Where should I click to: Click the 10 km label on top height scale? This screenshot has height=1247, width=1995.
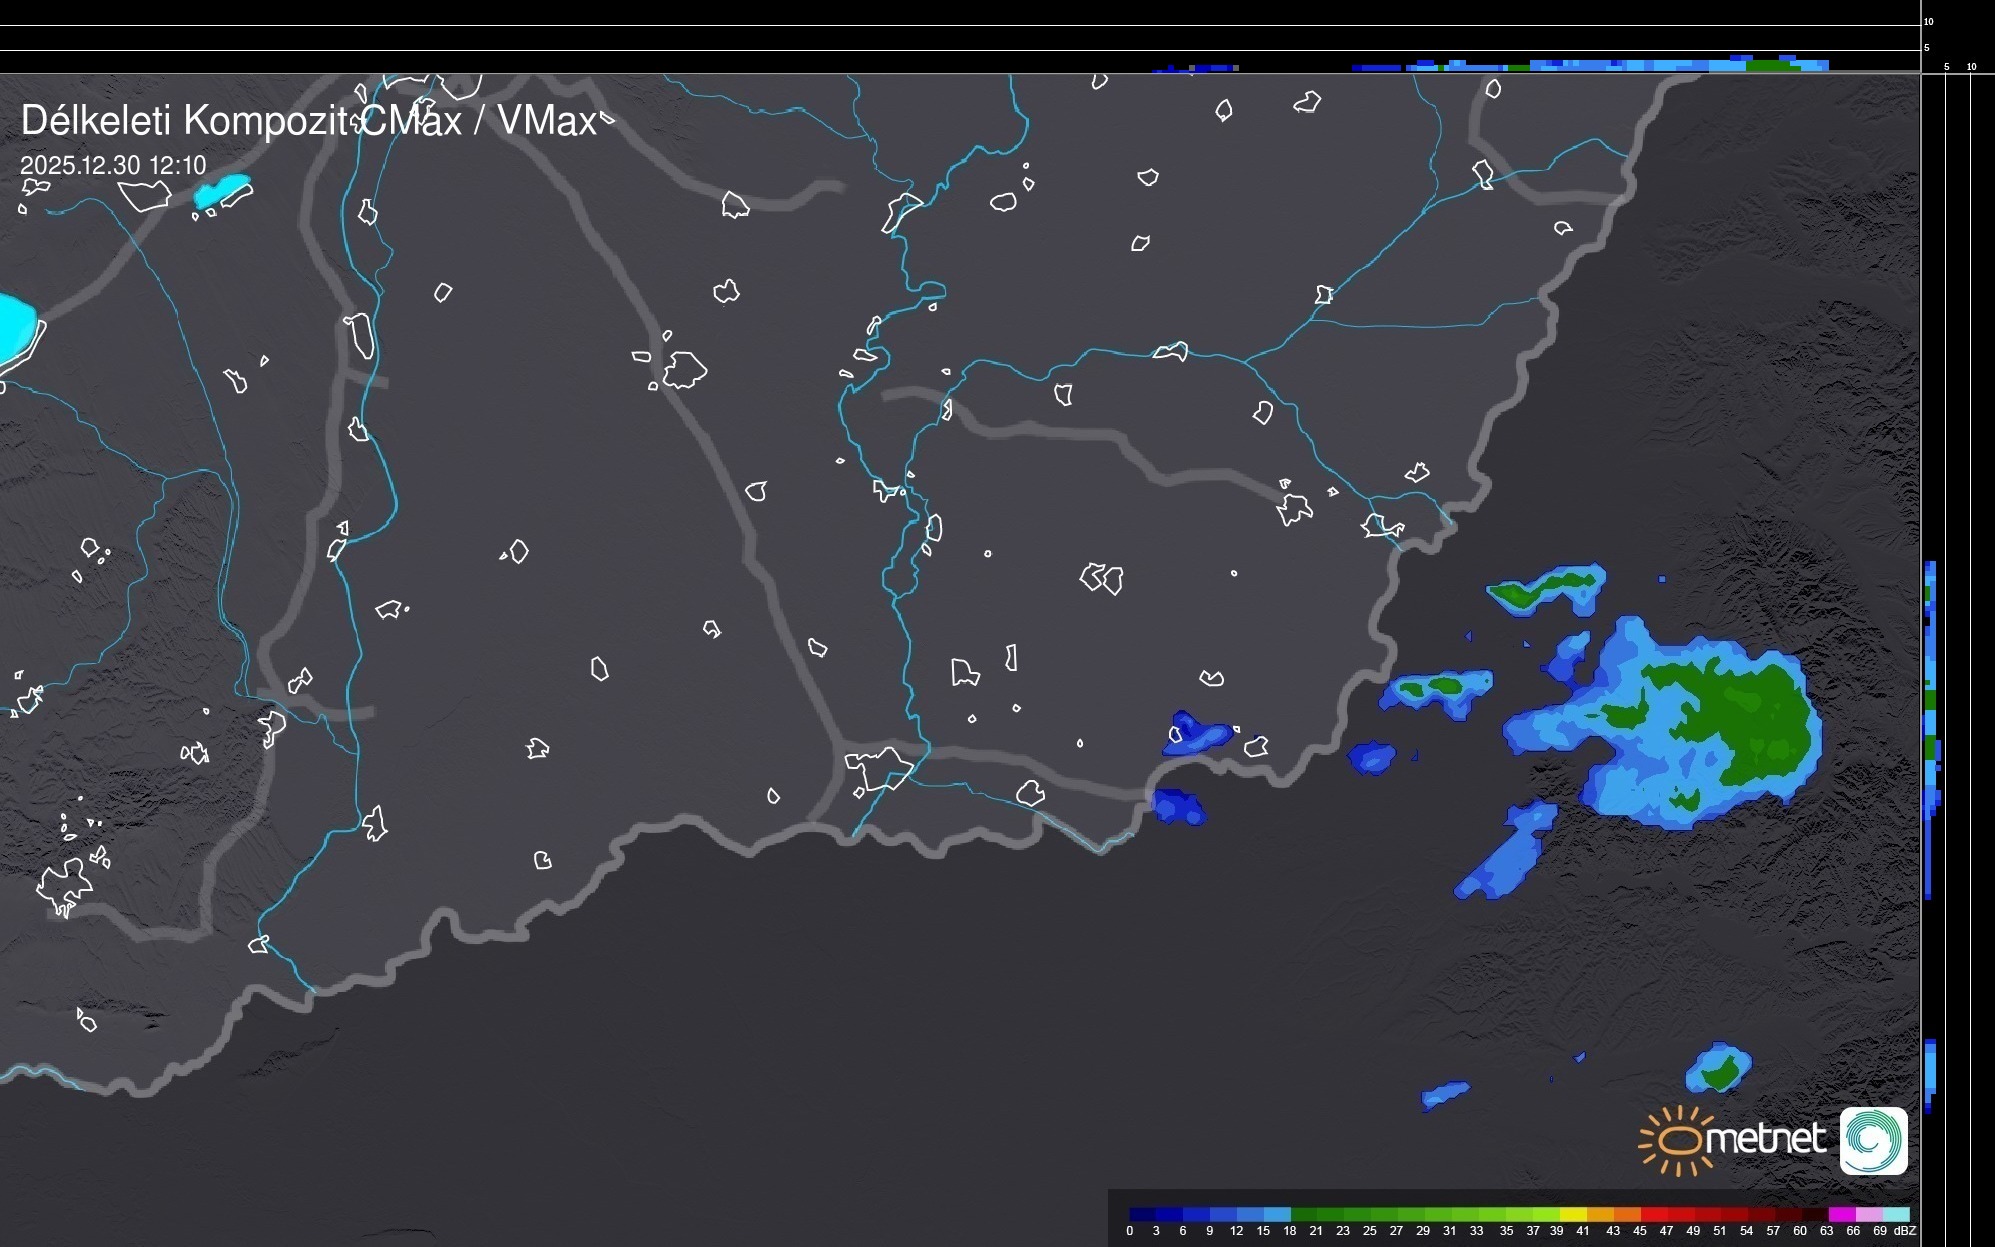1929,21
